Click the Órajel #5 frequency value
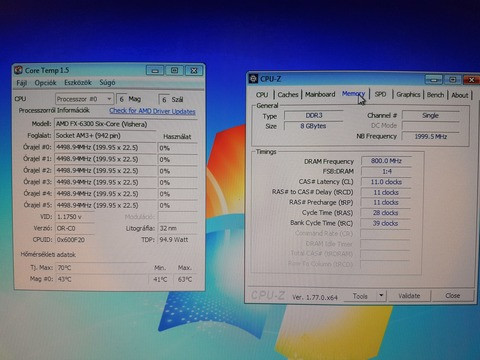480x360 pixels. (105, 205)
